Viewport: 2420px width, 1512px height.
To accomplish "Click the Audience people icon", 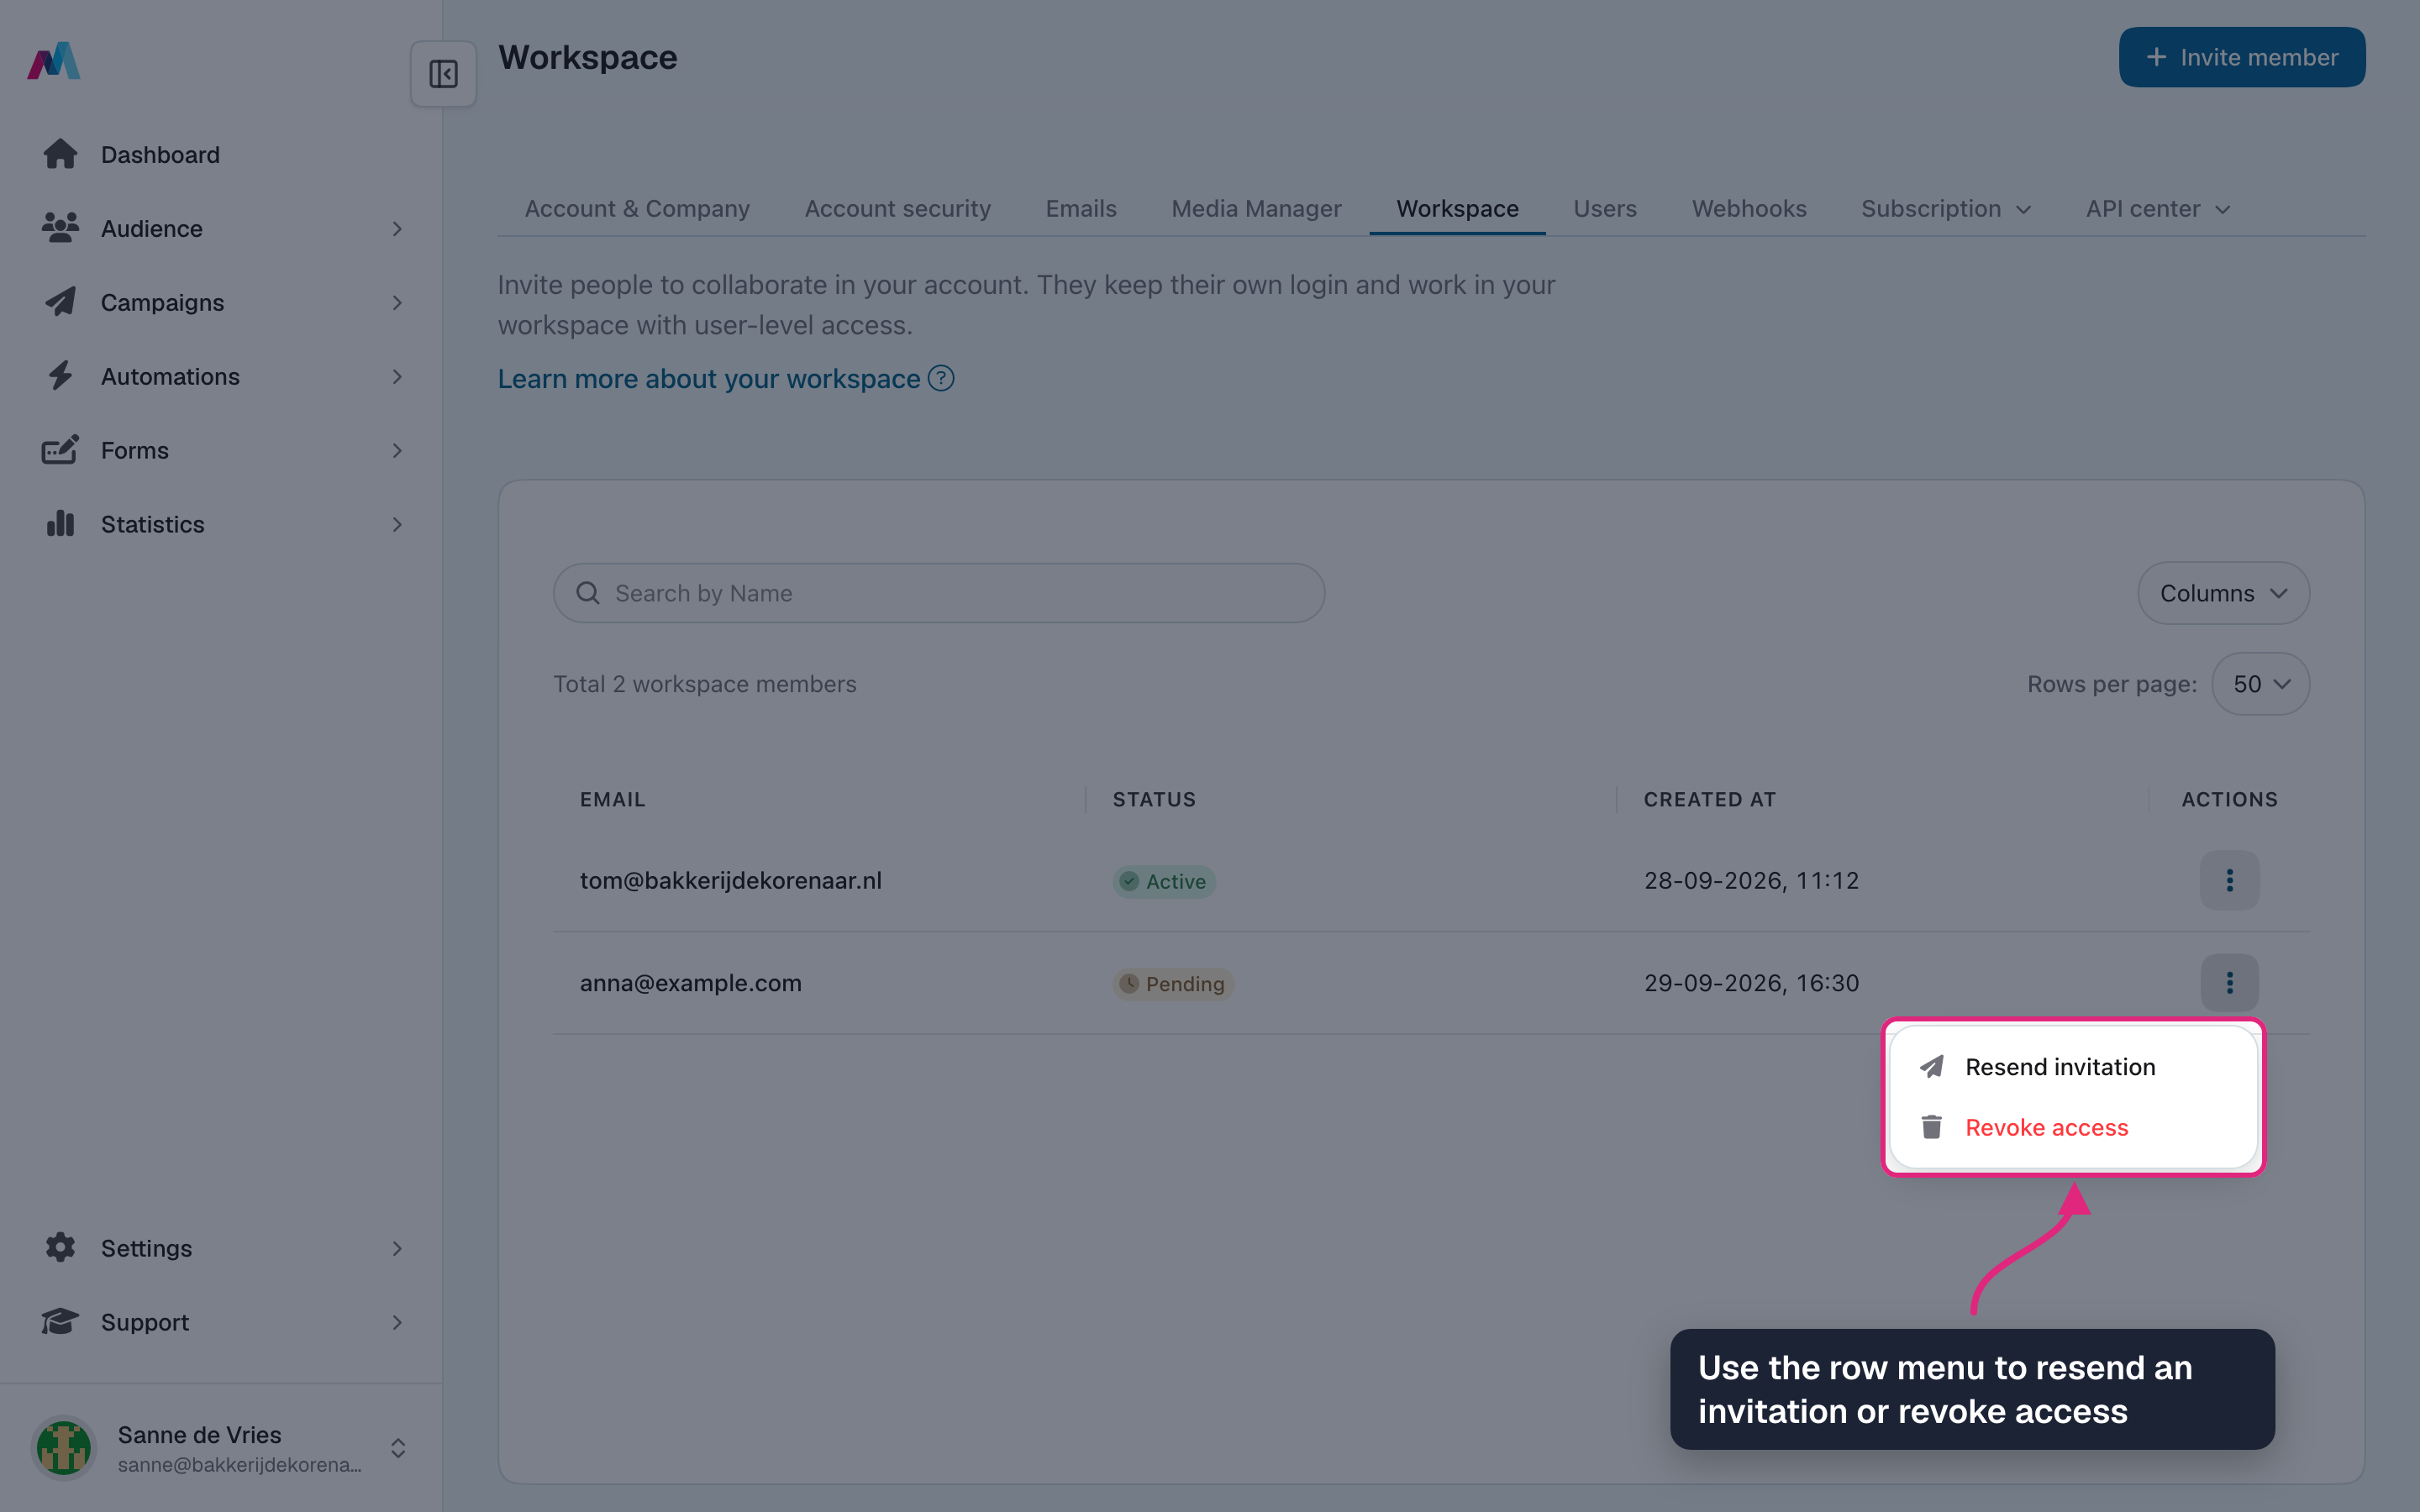I will pyautogui.click(x=60, y=228).
